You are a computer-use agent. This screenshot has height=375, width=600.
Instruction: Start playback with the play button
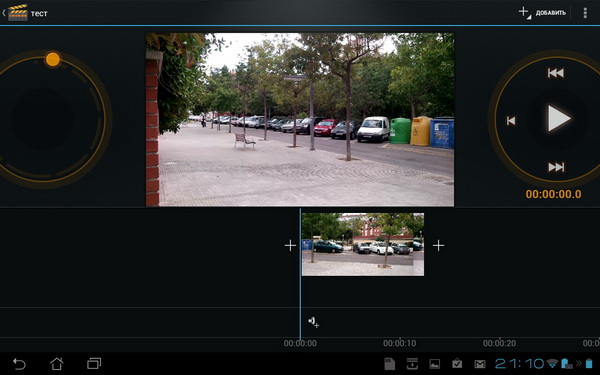pos(559,119)
